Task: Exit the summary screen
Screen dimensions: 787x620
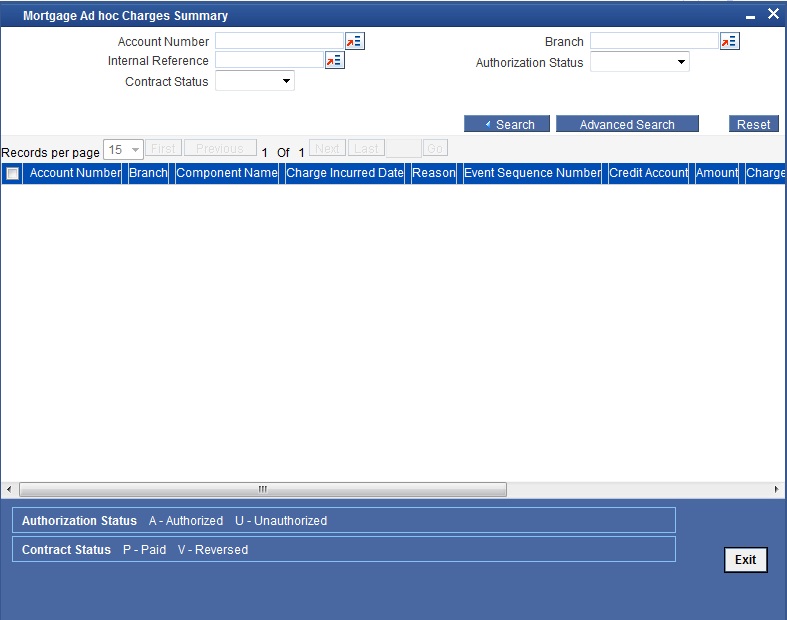Action: pyautogui.click(x=746, y=560)
